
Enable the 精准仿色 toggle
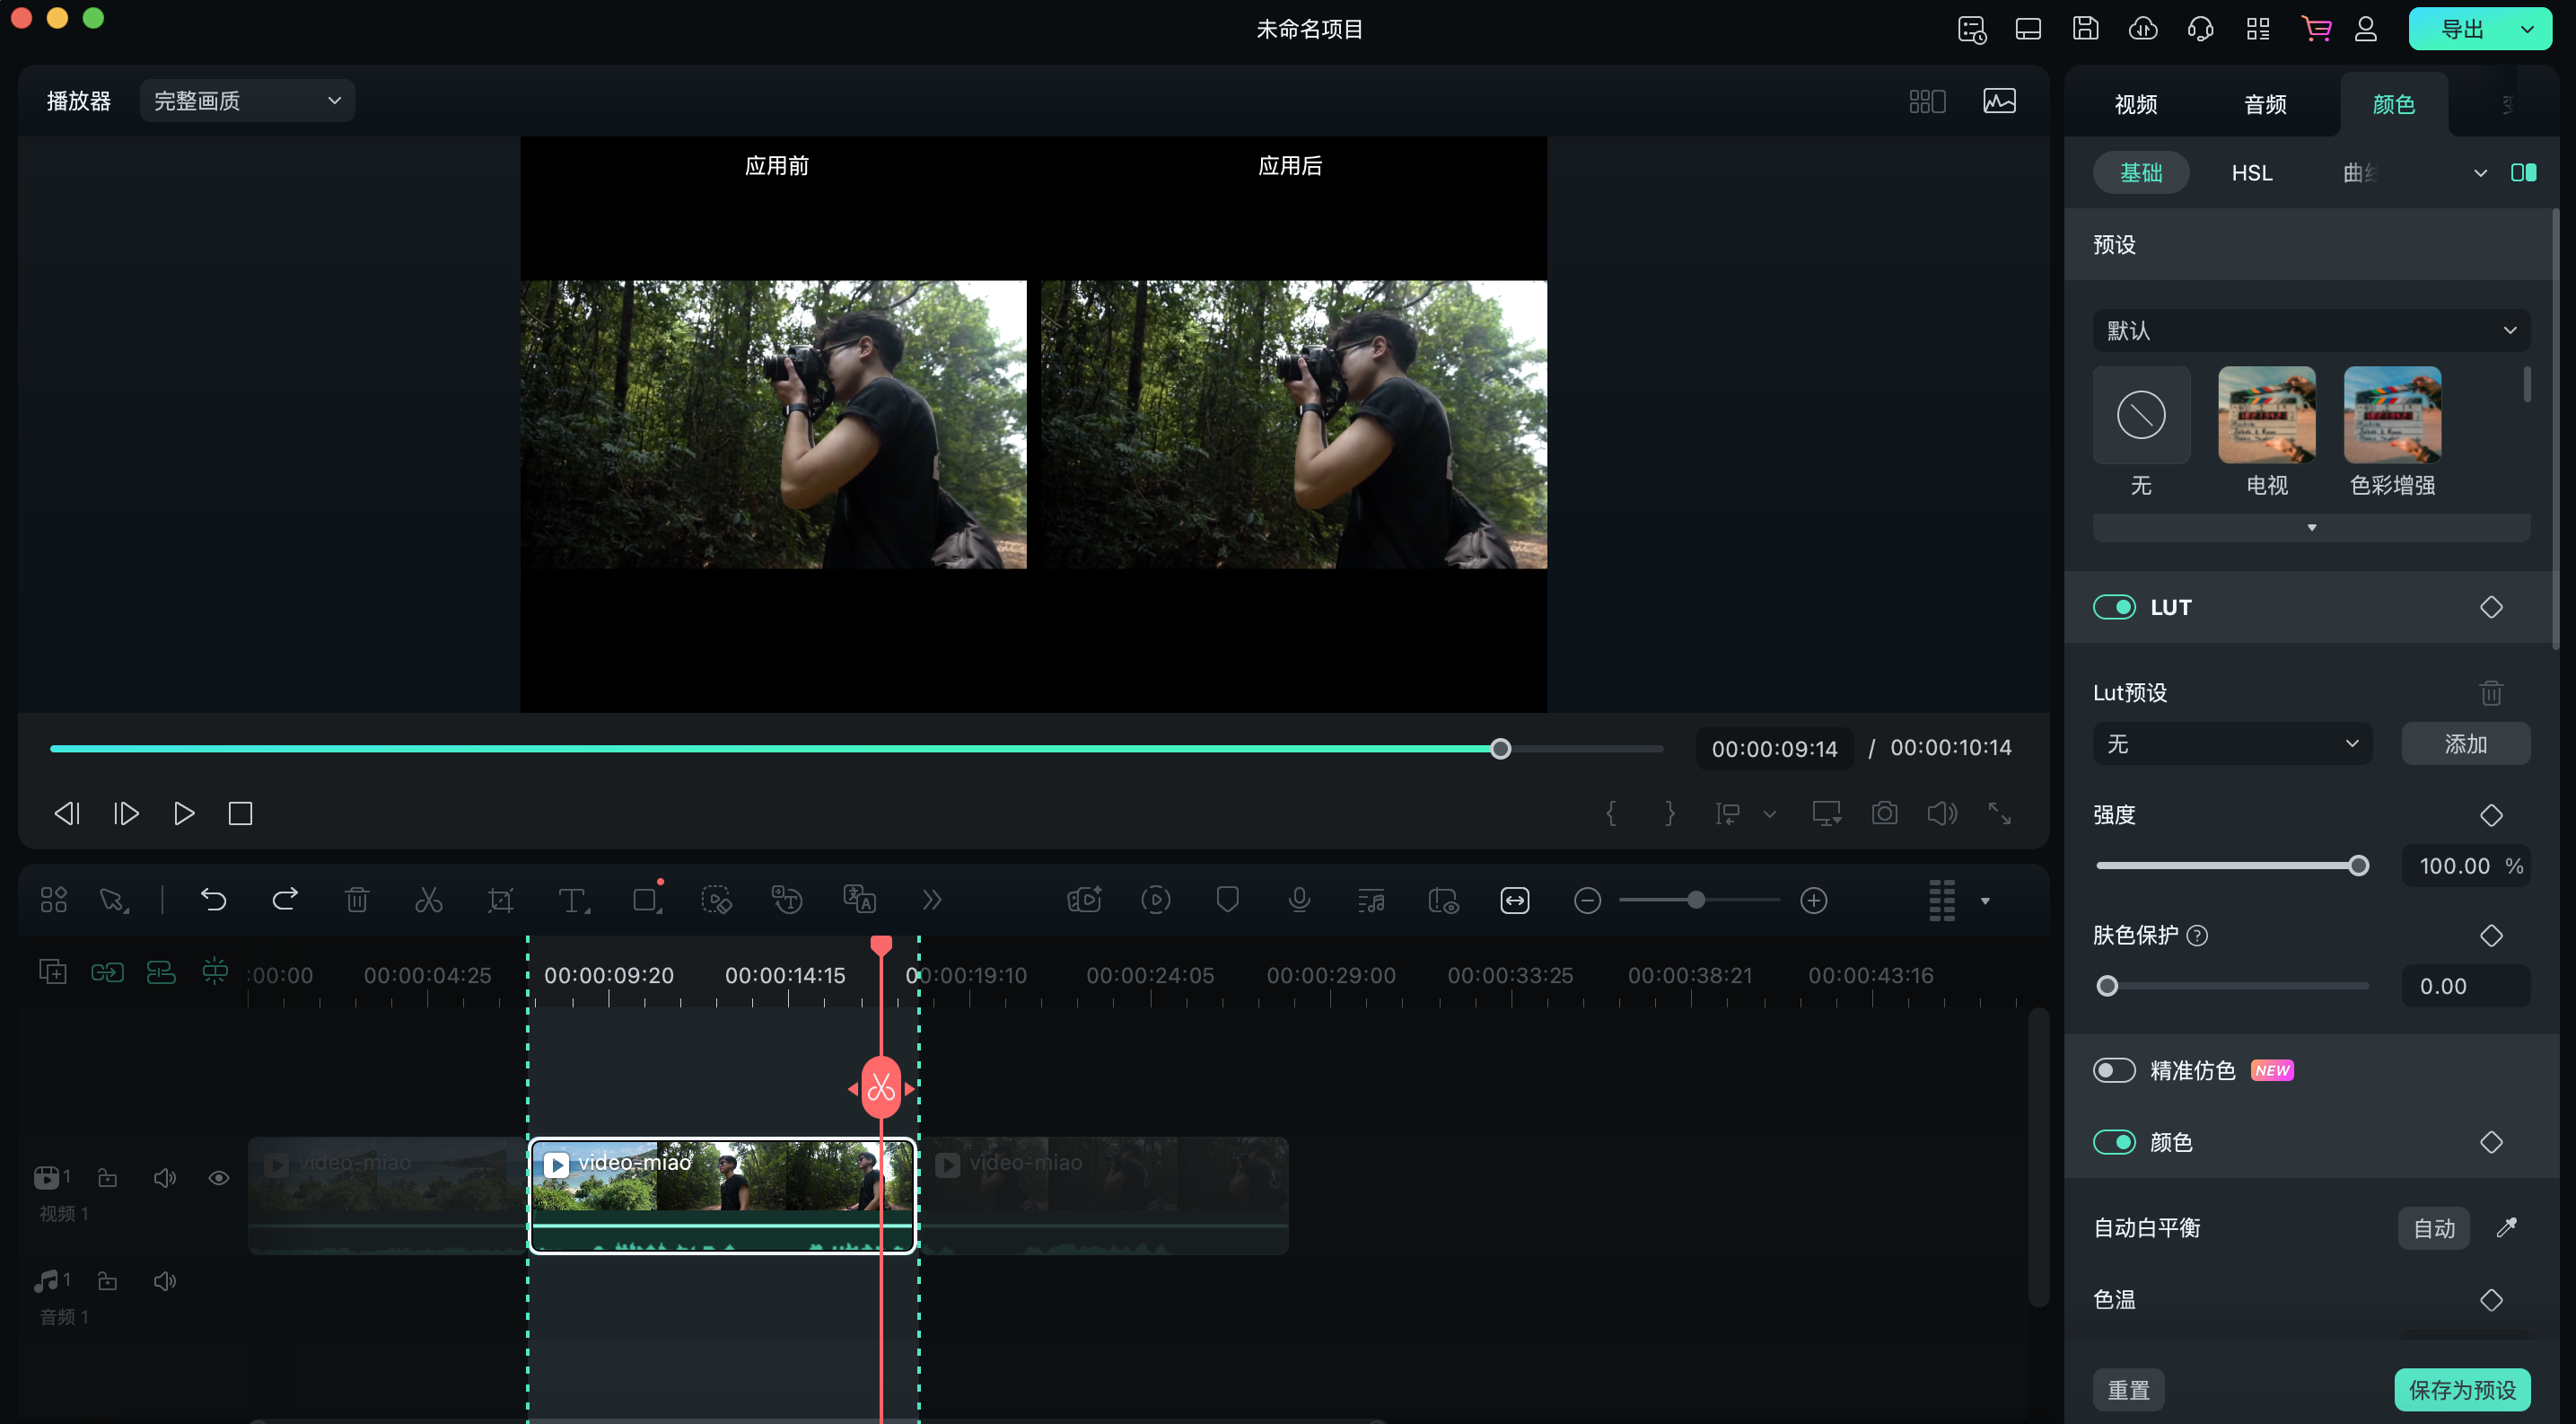(2114, 1070)
